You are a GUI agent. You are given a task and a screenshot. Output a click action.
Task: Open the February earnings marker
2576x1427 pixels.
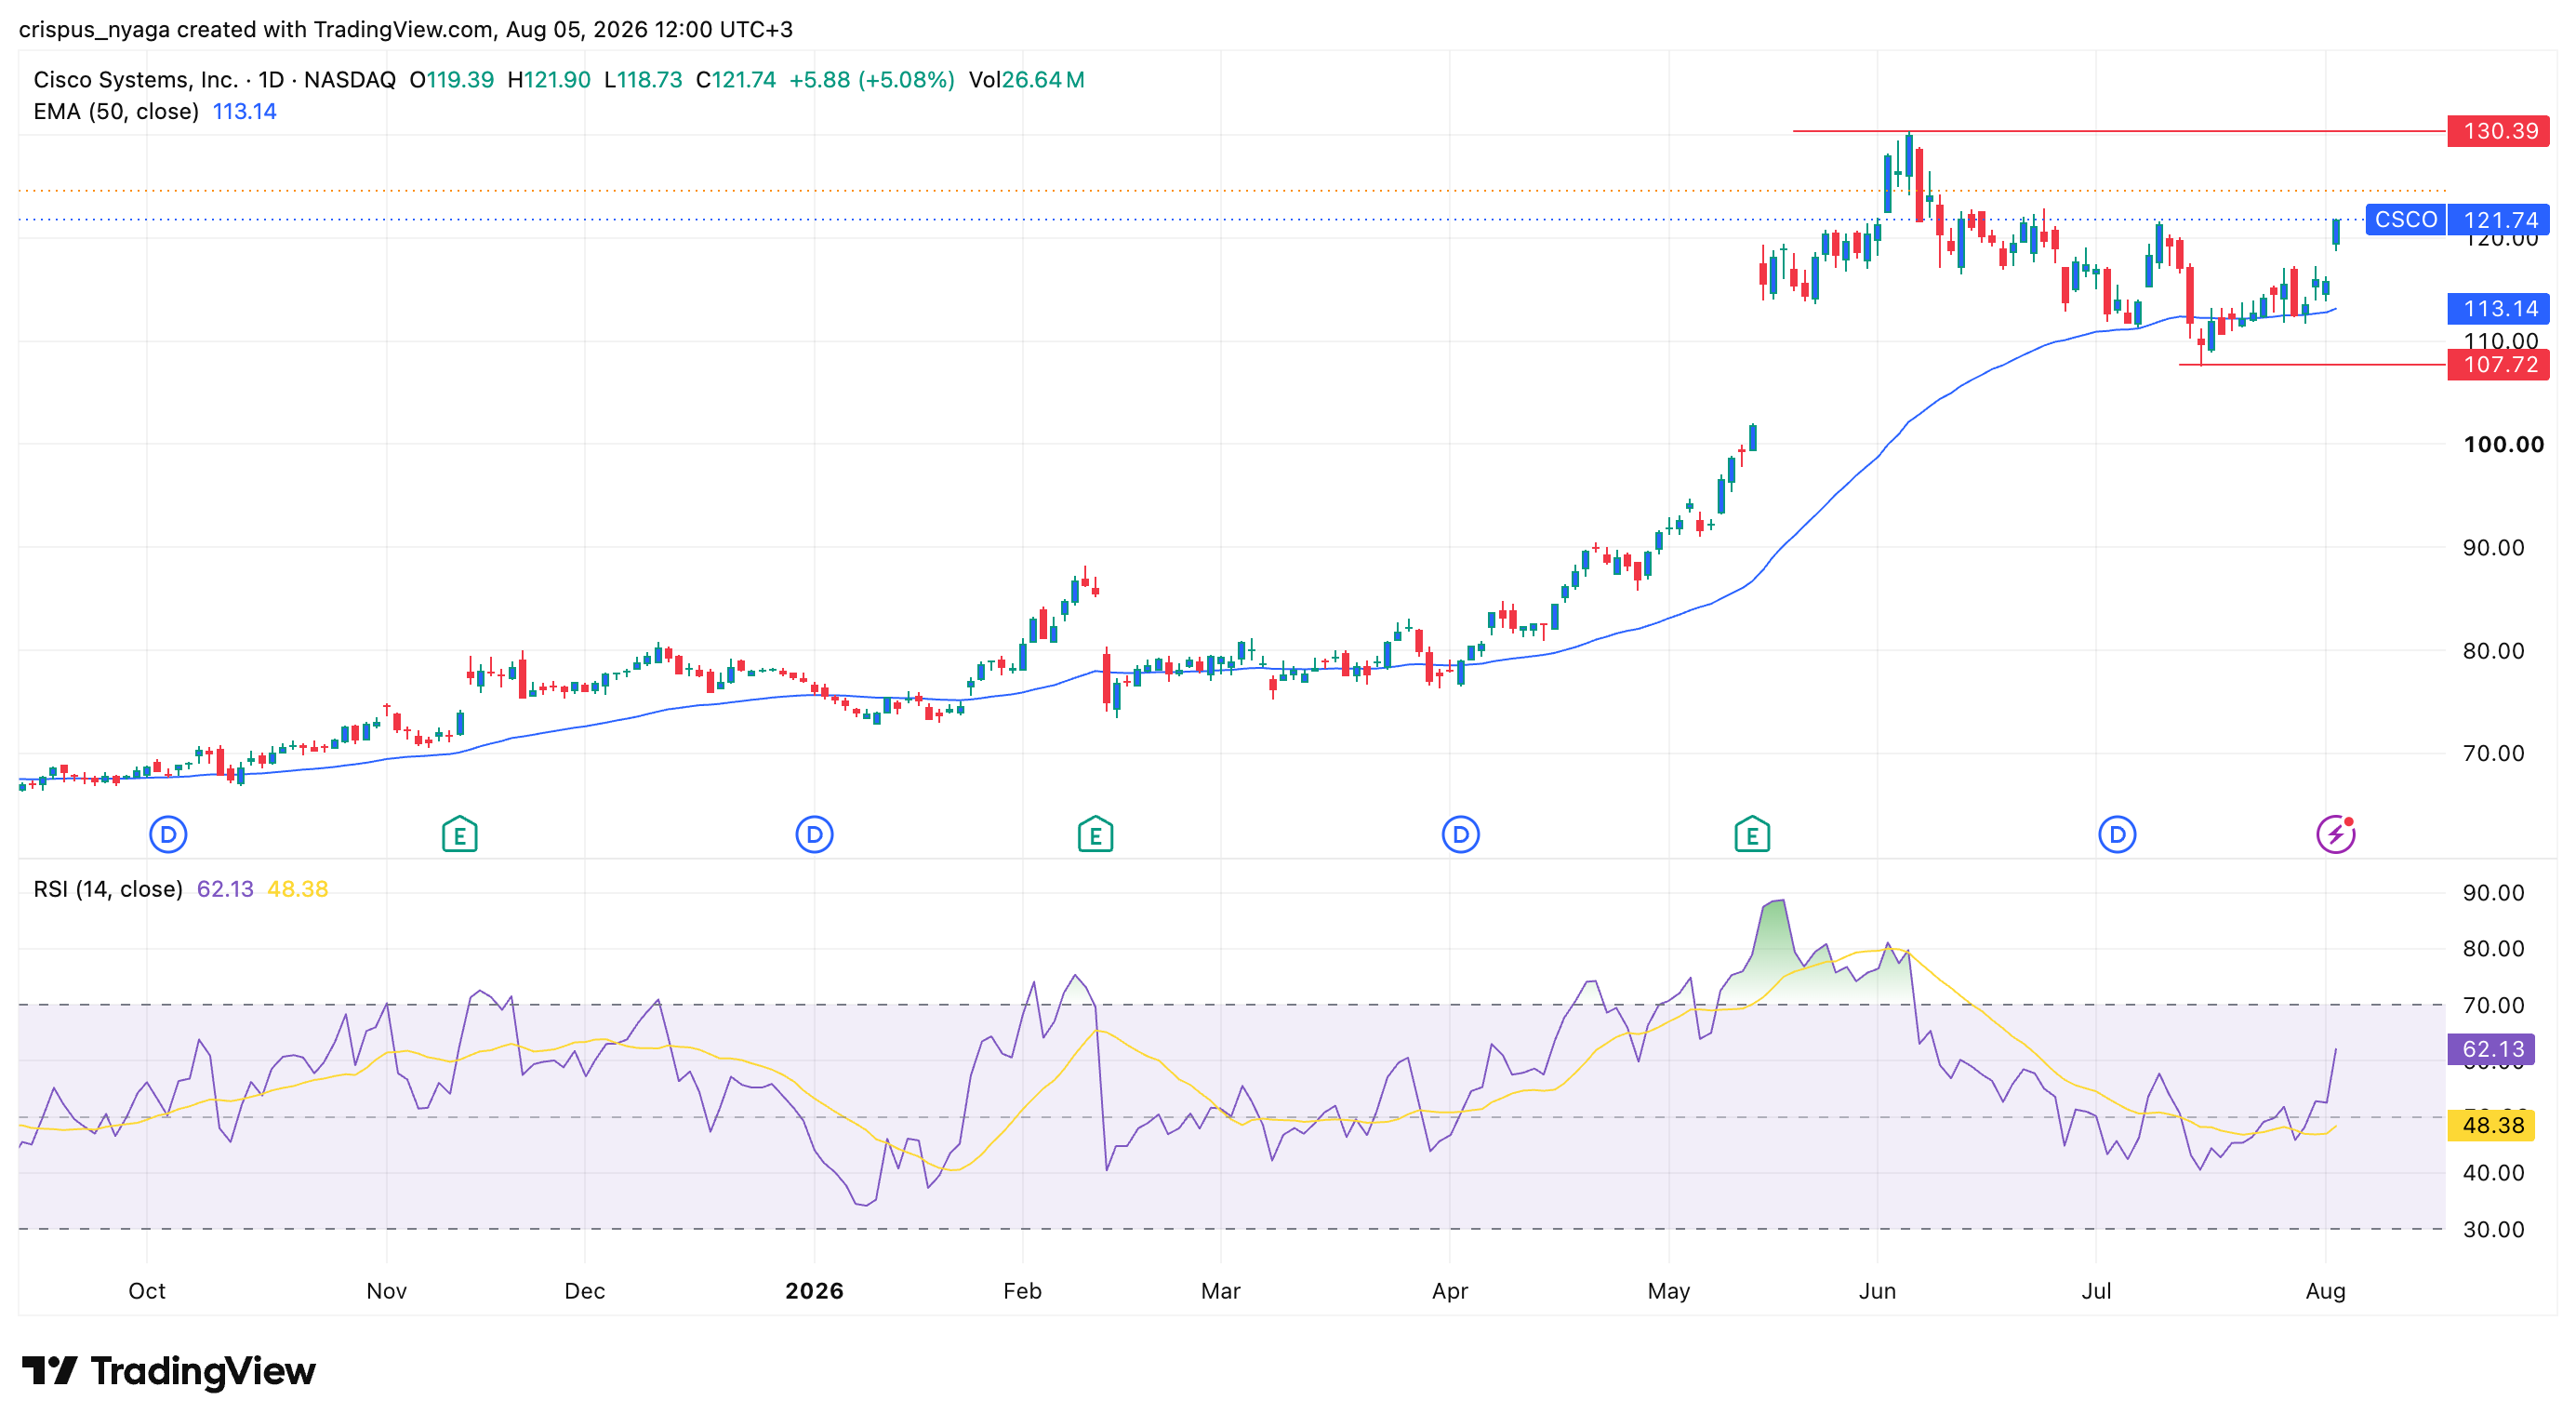pos(1095,834)
